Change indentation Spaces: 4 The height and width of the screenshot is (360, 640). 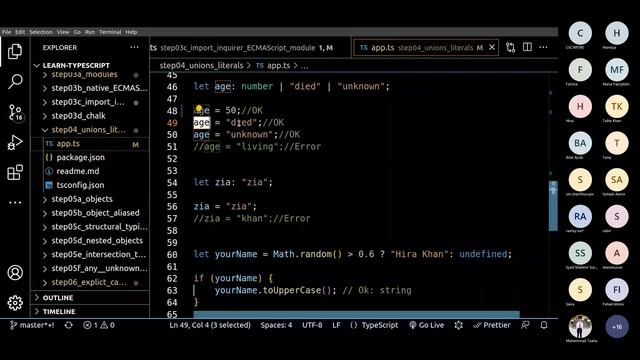(x=276, y=325)
